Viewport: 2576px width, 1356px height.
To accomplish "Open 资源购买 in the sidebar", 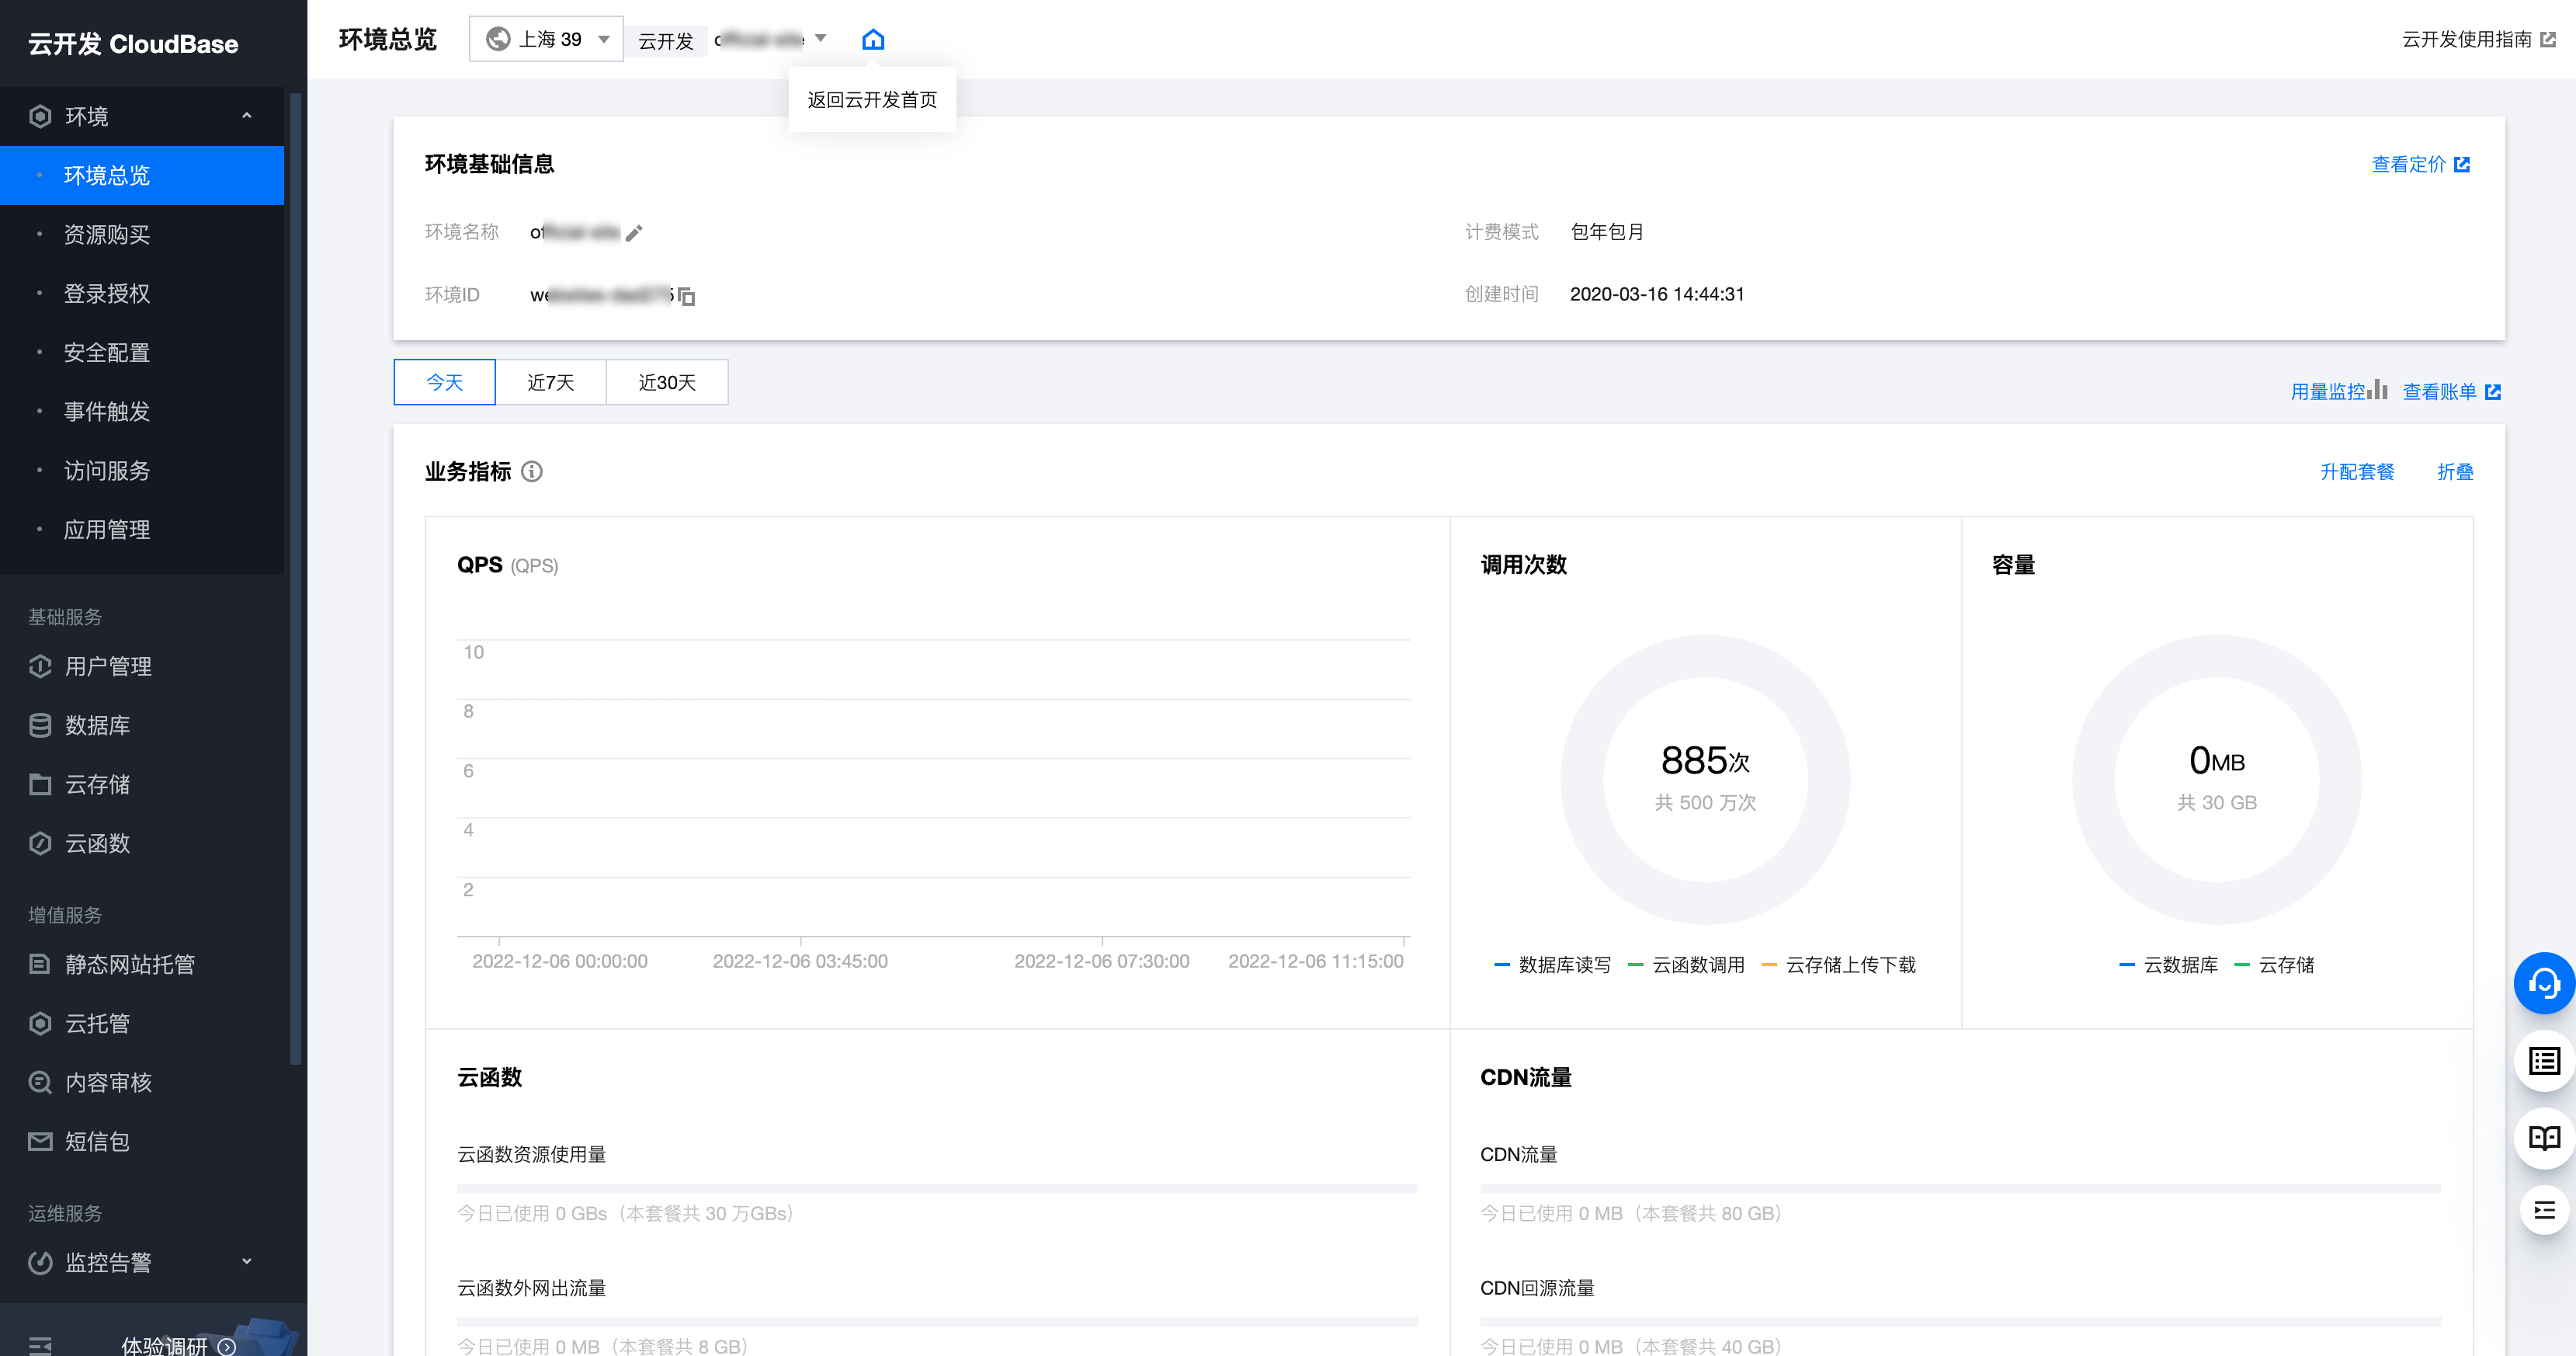I will coord(142,234).
